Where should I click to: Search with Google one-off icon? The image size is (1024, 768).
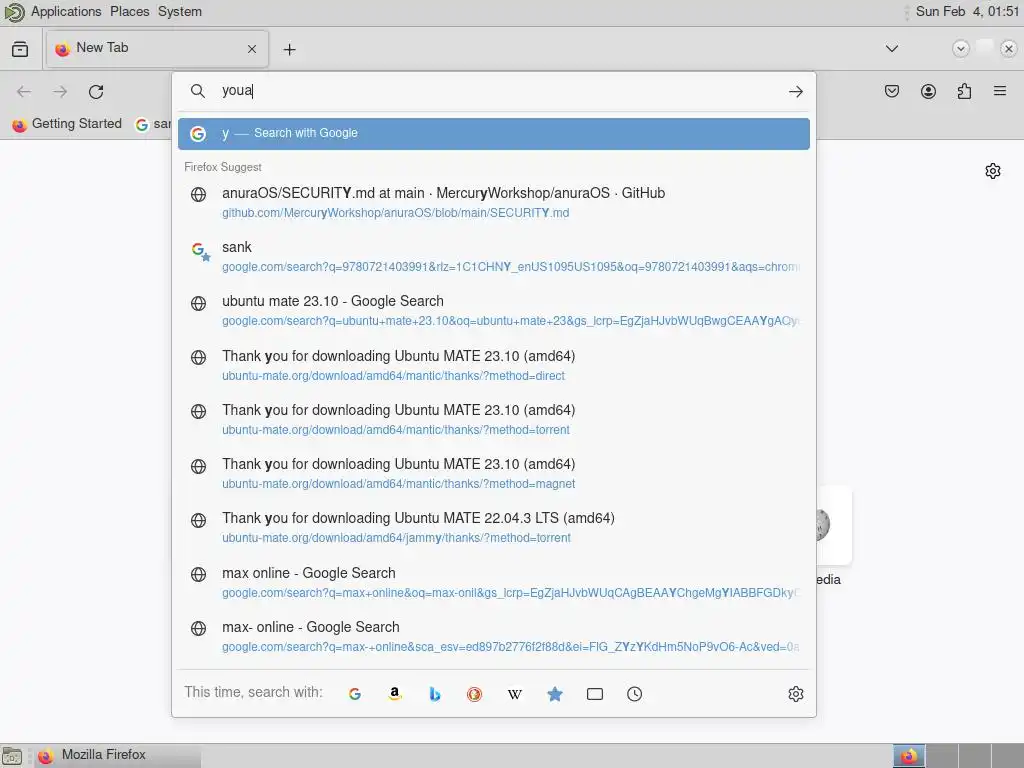[x=355, y=694]
